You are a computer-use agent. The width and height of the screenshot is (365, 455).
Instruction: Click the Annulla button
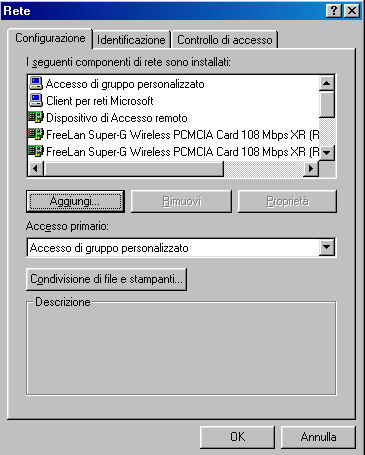[x=318, y=437]
